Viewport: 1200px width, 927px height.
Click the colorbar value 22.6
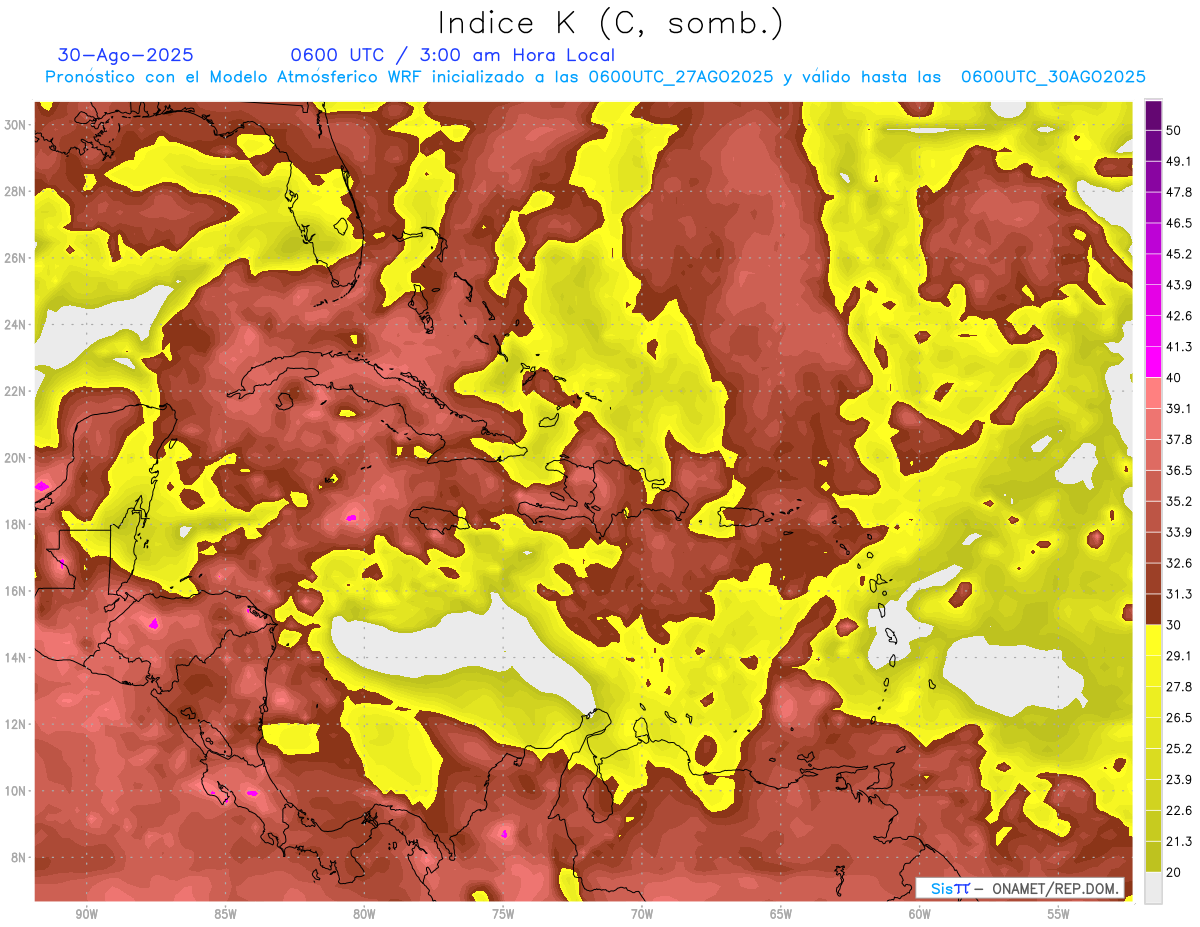[1179, 810]
